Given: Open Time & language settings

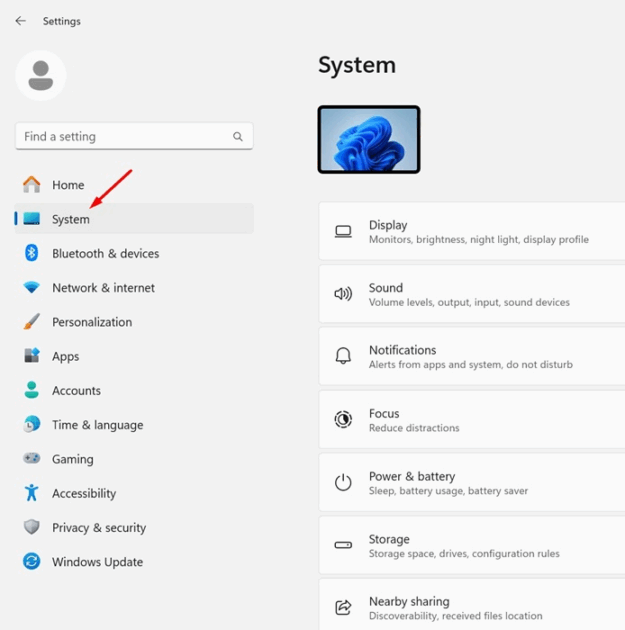Looking at the screenshot, I should pyautogui.click(x=134, y=424).
